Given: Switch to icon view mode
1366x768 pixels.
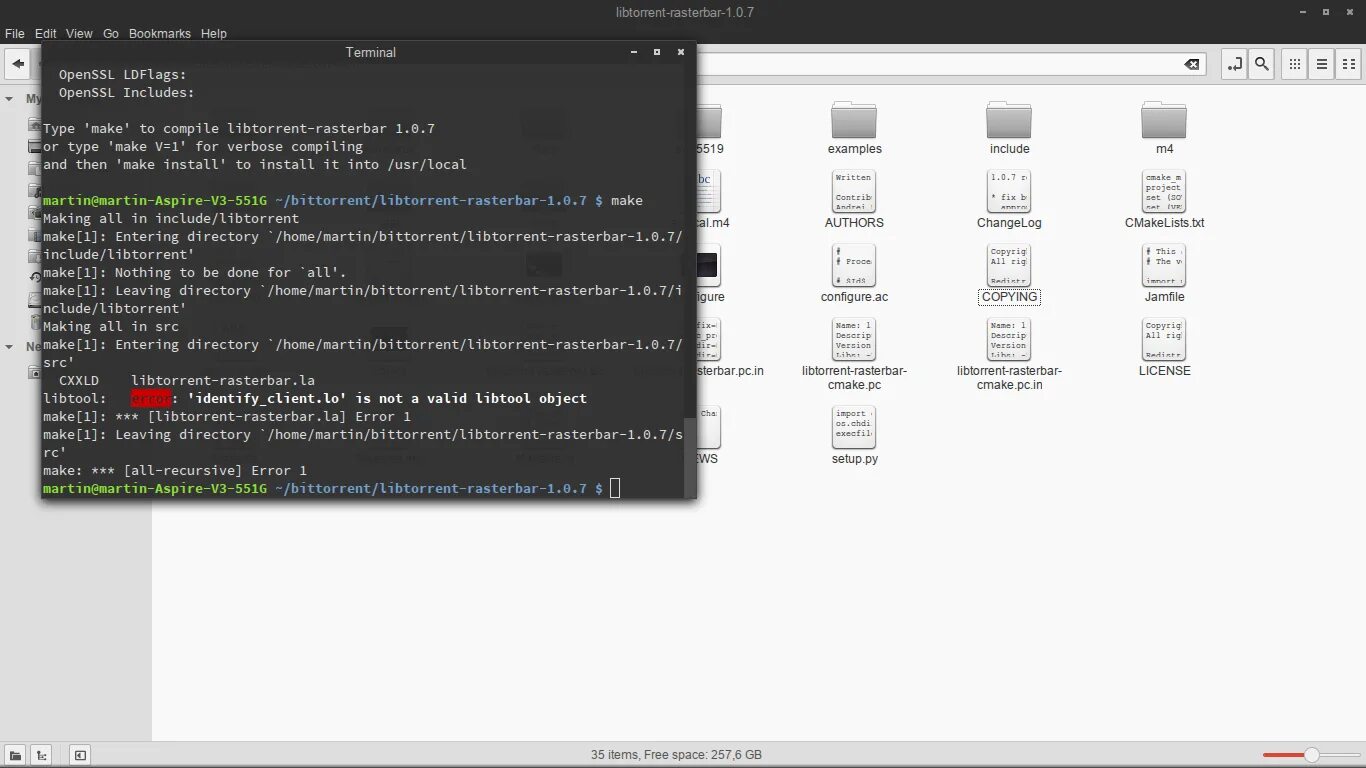Looking at the screenshot, I should (x=1294, y=63).
